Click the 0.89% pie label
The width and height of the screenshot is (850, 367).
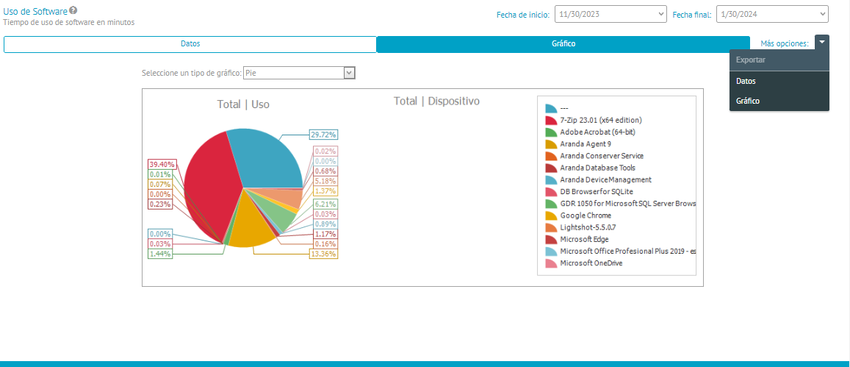click(x=325, y=224)
